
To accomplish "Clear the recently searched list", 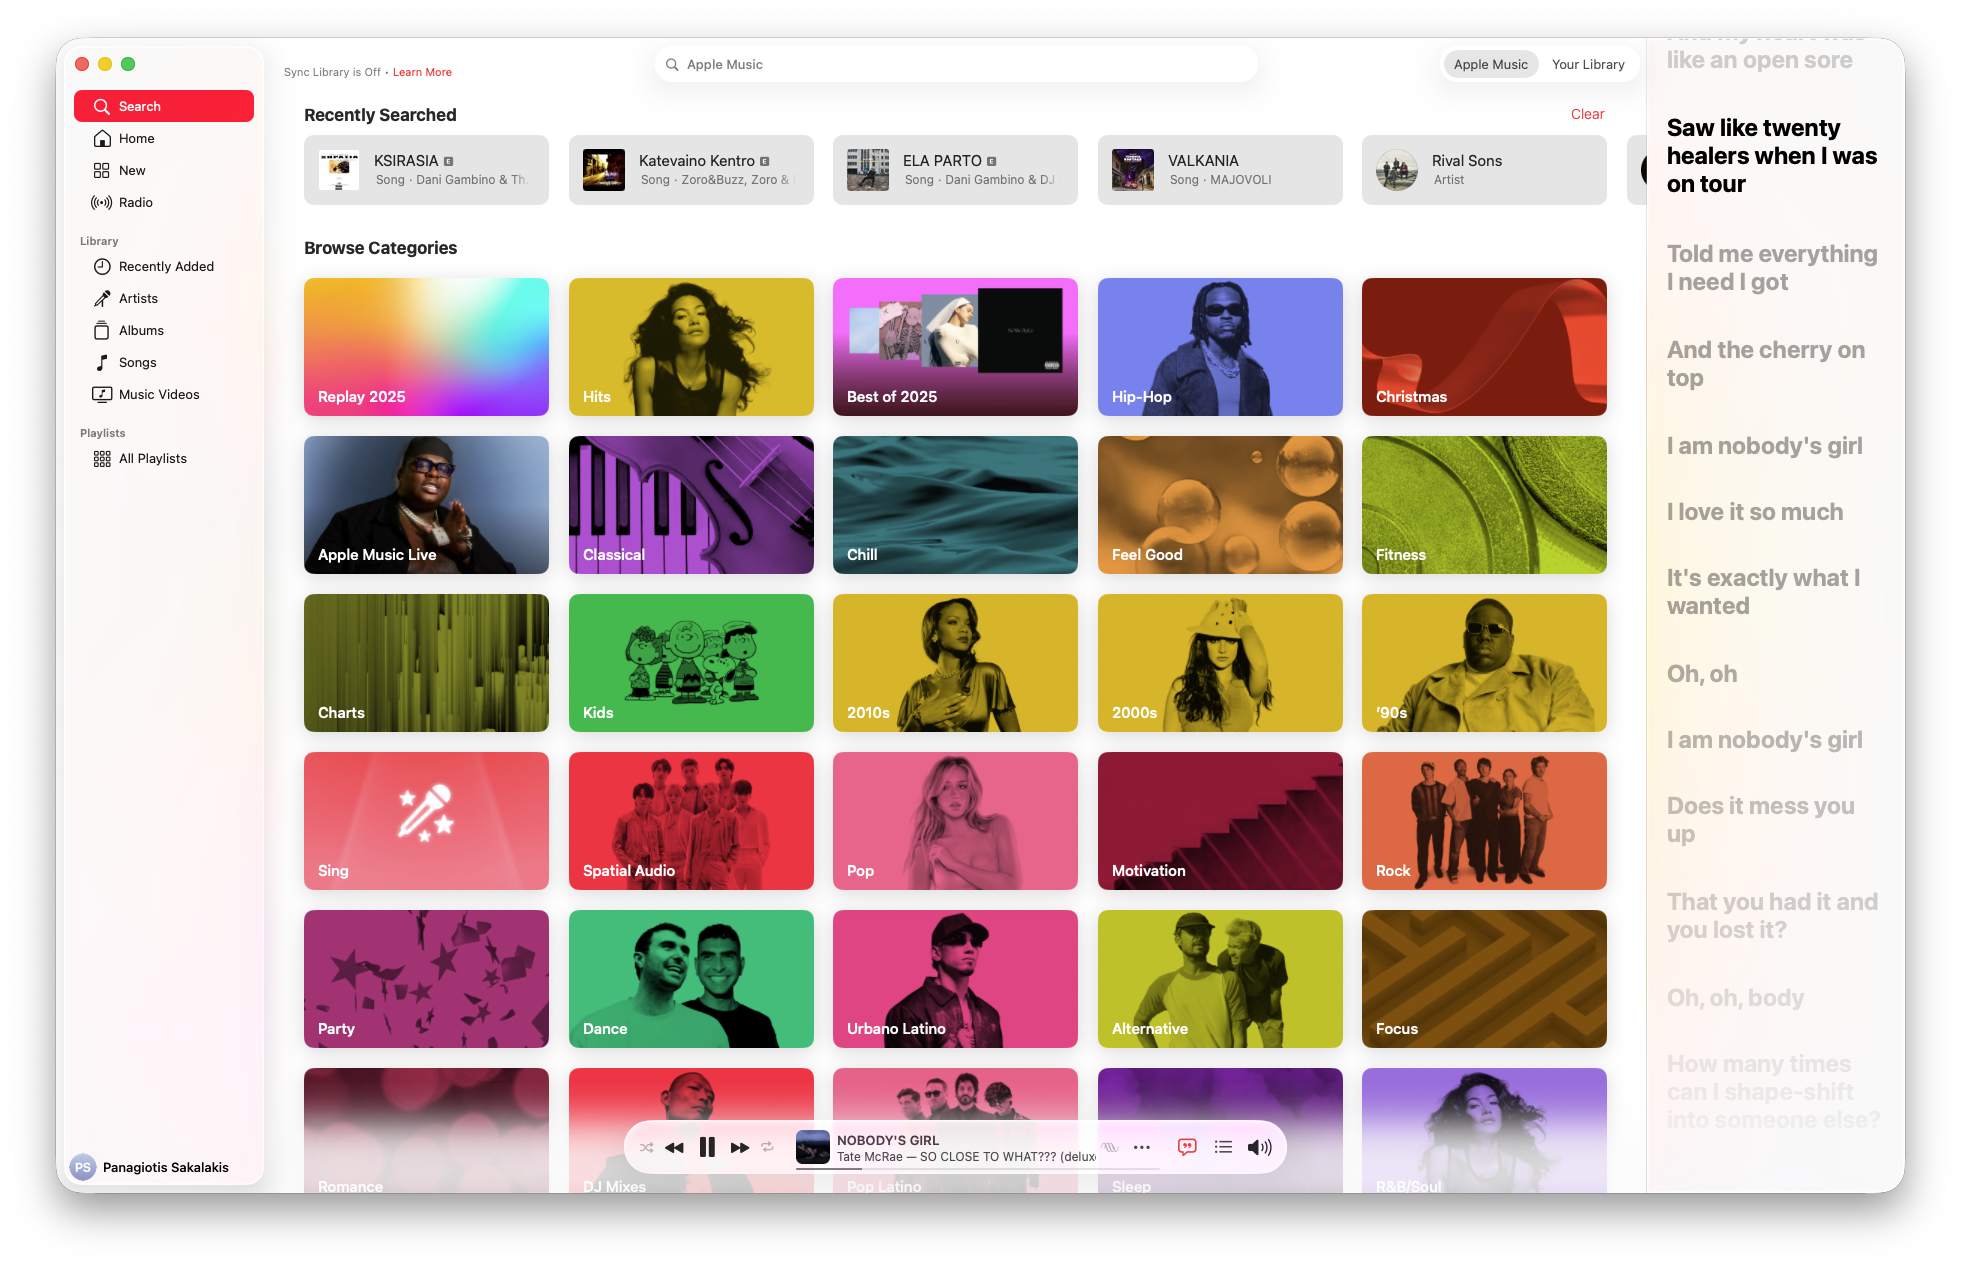I will click(x=1587, y=114).
